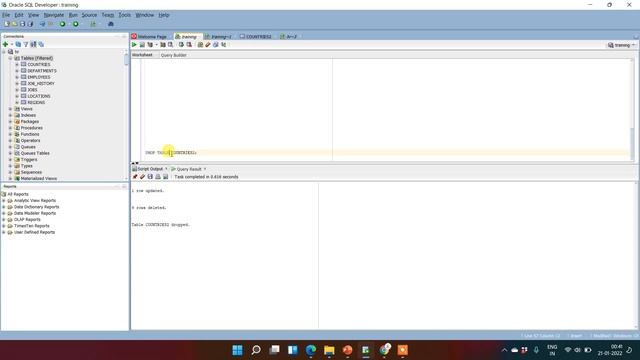Click the Filter funnel icon in Connections panel
The image size is (640, 360).
pyautogui.click(x=26, y=44)
